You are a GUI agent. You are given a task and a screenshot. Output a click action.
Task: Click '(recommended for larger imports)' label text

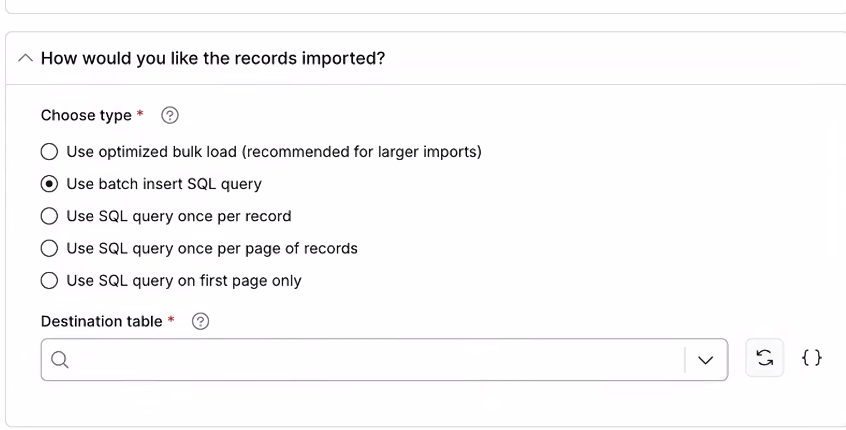[x=361, y=152]
